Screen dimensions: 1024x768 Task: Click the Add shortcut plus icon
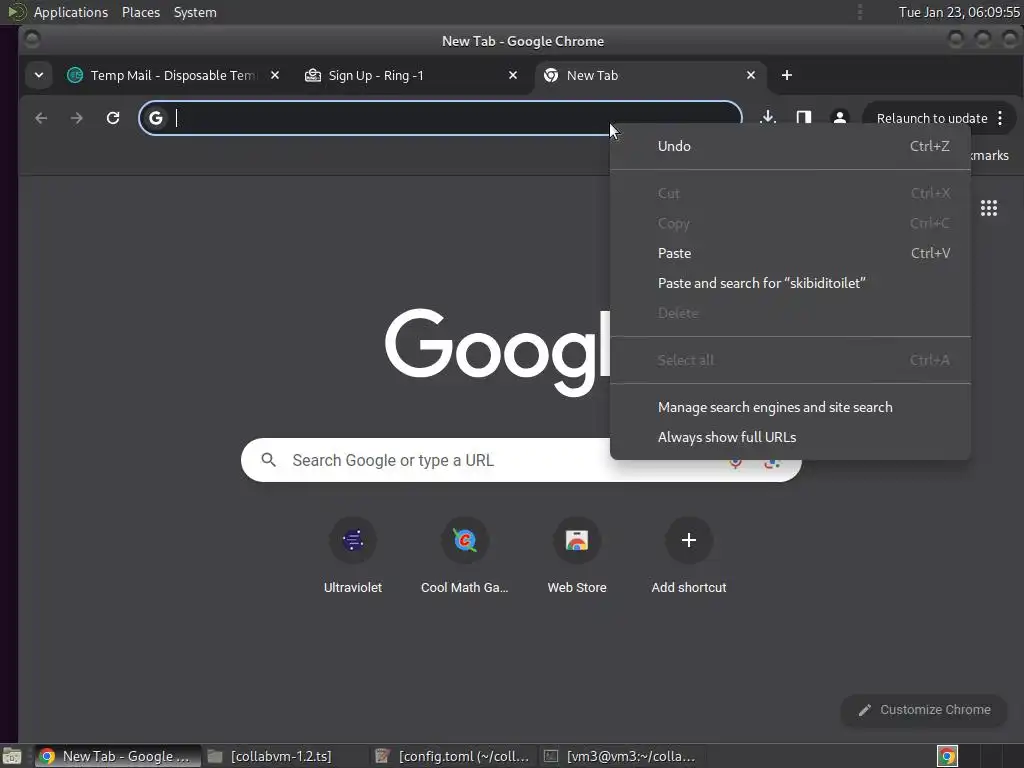pos(688,540)
